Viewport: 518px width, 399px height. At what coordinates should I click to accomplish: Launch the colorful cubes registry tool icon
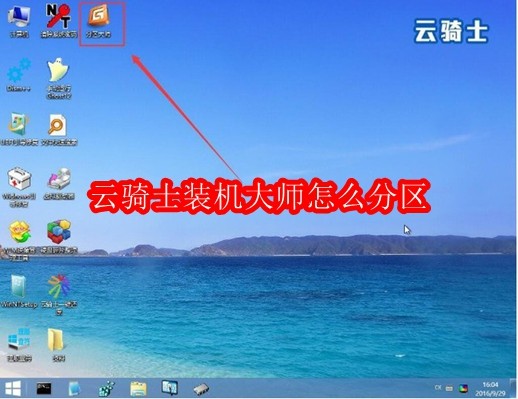59,236
